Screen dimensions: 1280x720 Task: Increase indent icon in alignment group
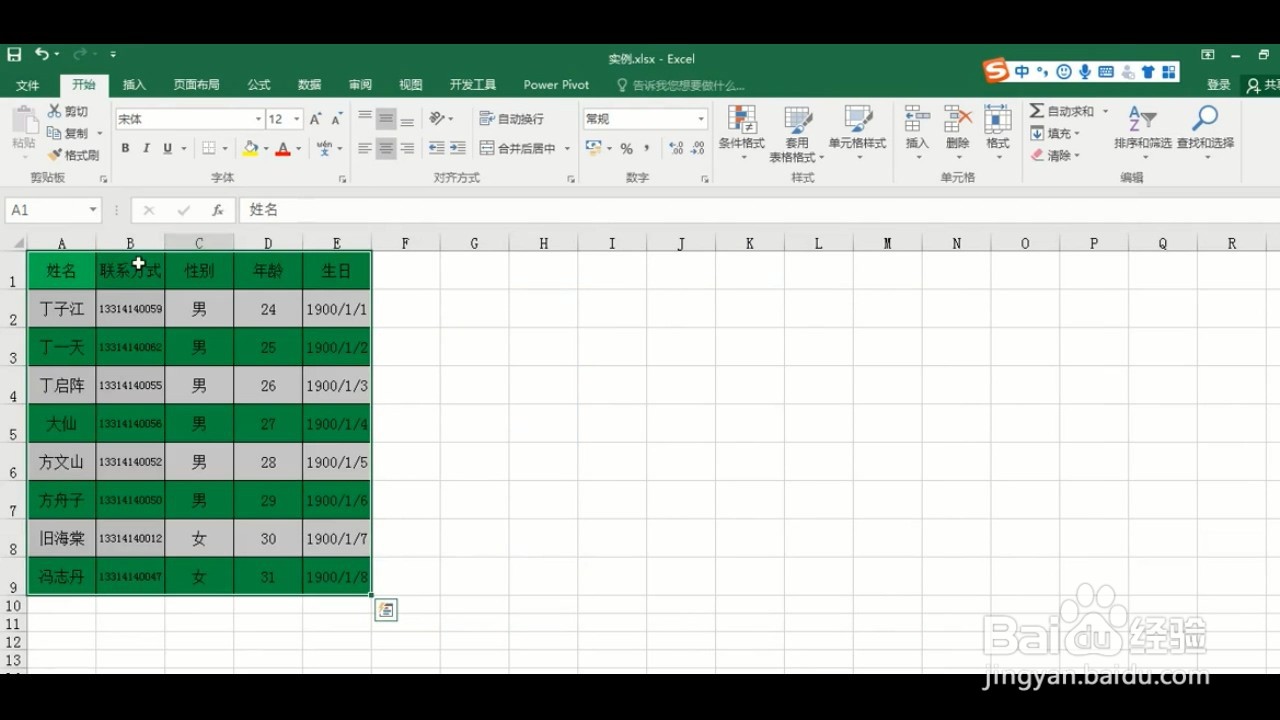pyautogui.click(x=458, y=148)
